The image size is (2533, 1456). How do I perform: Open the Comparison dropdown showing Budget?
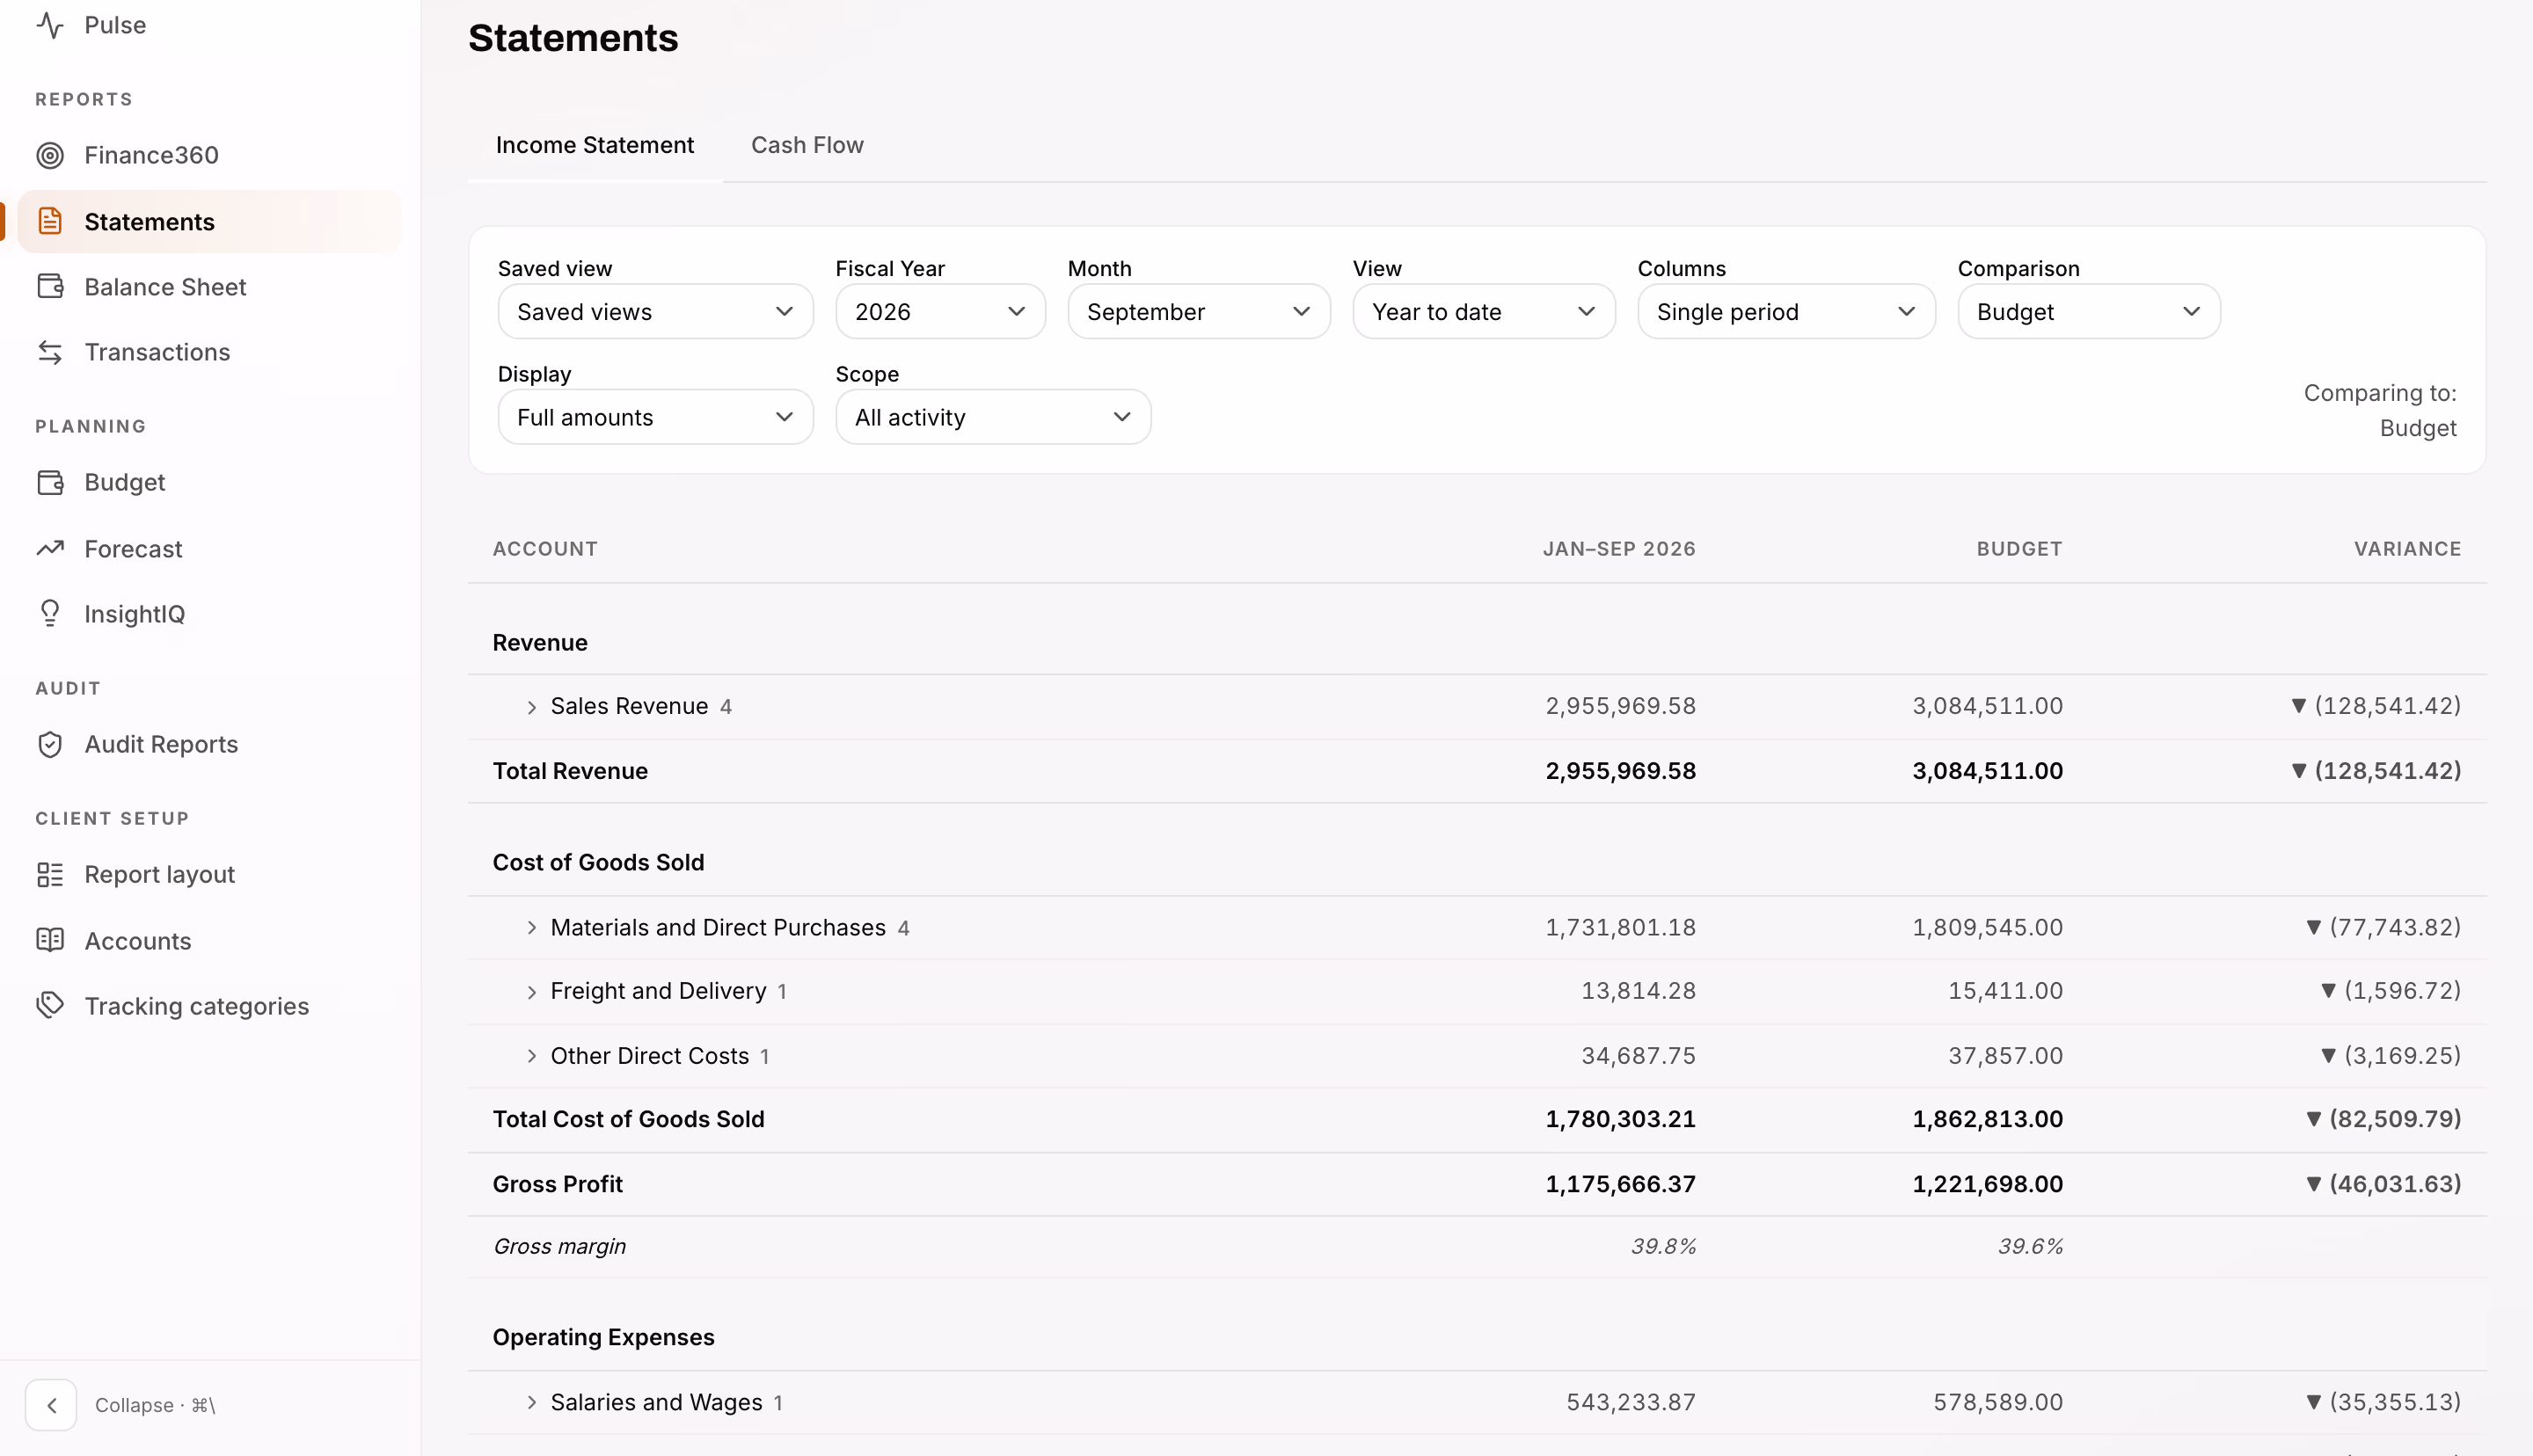click(x=2088, y=312)
